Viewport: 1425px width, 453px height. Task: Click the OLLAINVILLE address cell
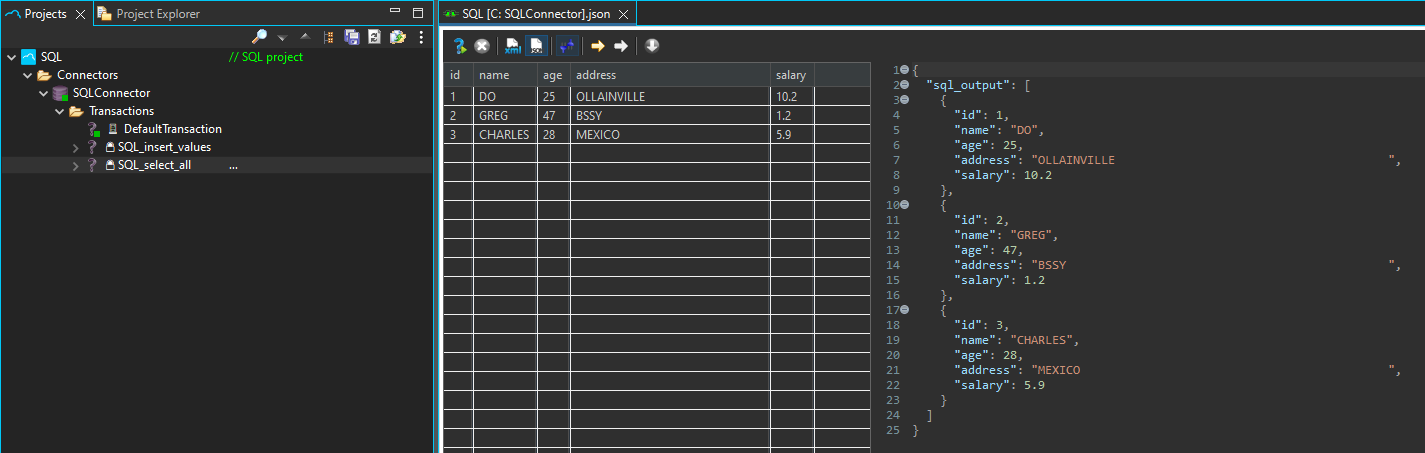tap(670, 97)
